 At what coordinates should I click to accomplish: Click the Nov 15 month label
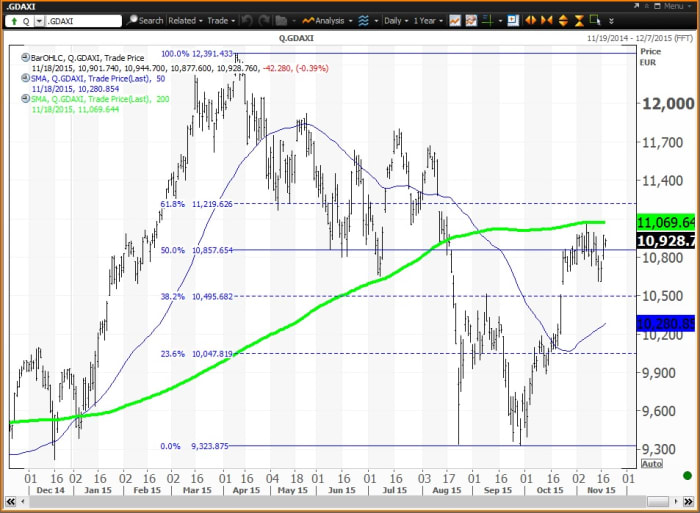click(601, 490)
